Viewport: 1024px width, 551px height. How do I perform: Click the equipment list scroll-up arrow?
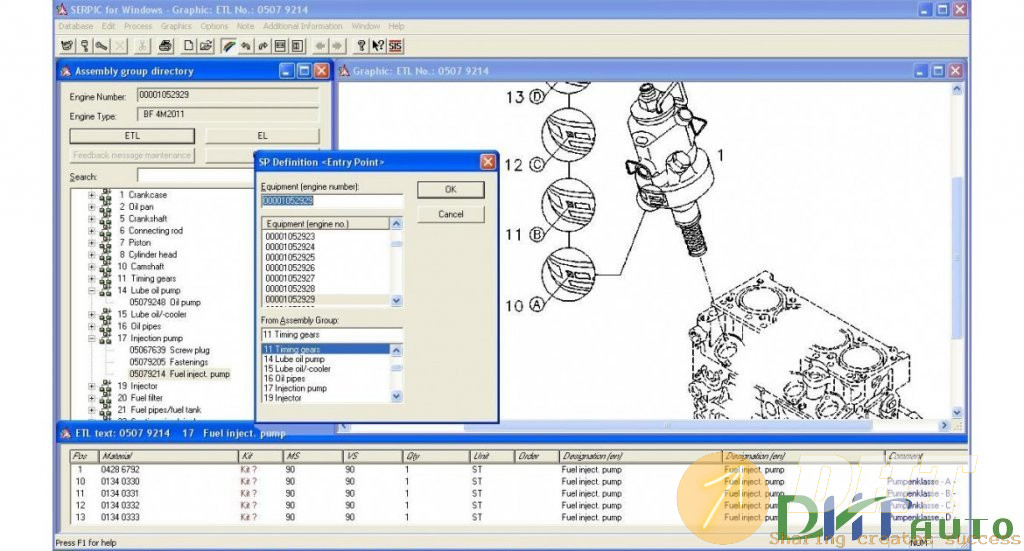(396, 224)
